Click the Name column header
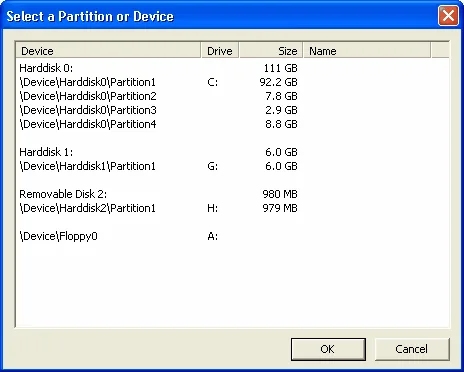Image resolution: width=464 pixels, height=372 pixels. (367, 51)
